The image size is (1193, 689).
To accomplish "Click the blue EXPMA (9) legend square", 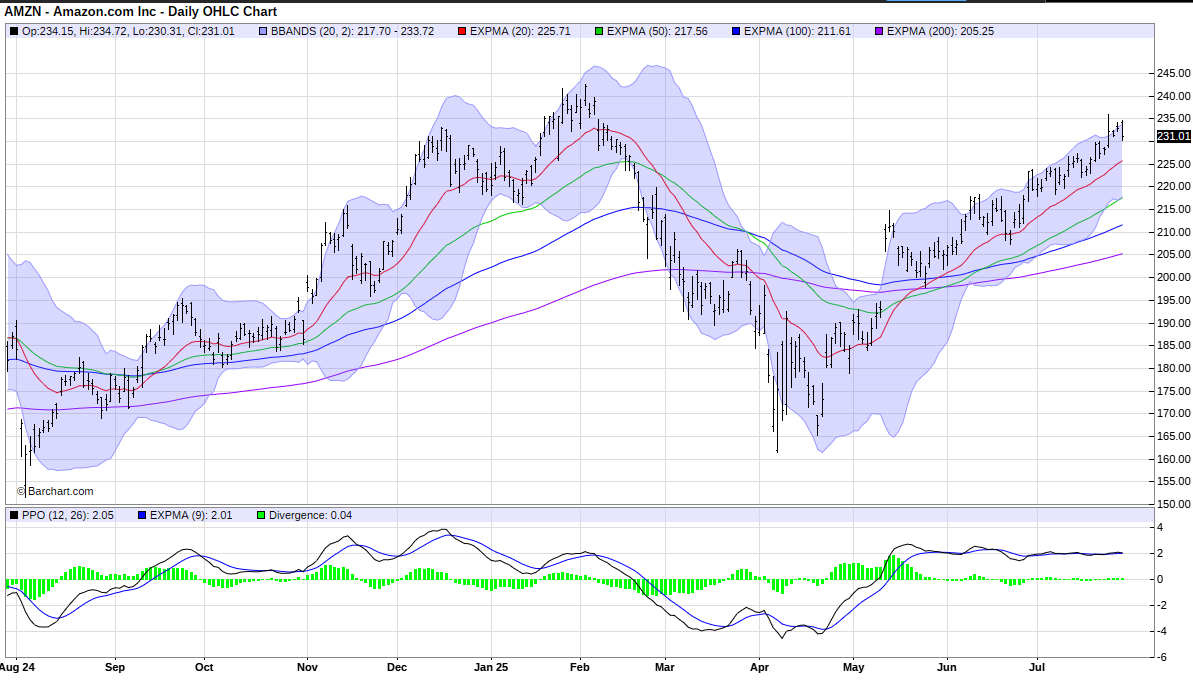I will (x=142, y=516).
